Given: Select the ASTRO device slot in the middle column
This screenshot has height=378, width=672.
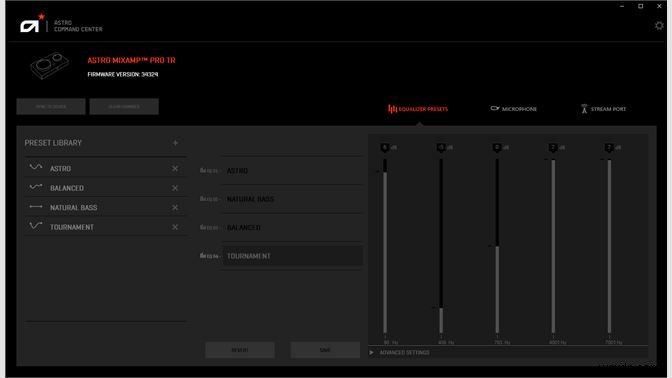Looking at the screenshot, I should tap(292, 171).
